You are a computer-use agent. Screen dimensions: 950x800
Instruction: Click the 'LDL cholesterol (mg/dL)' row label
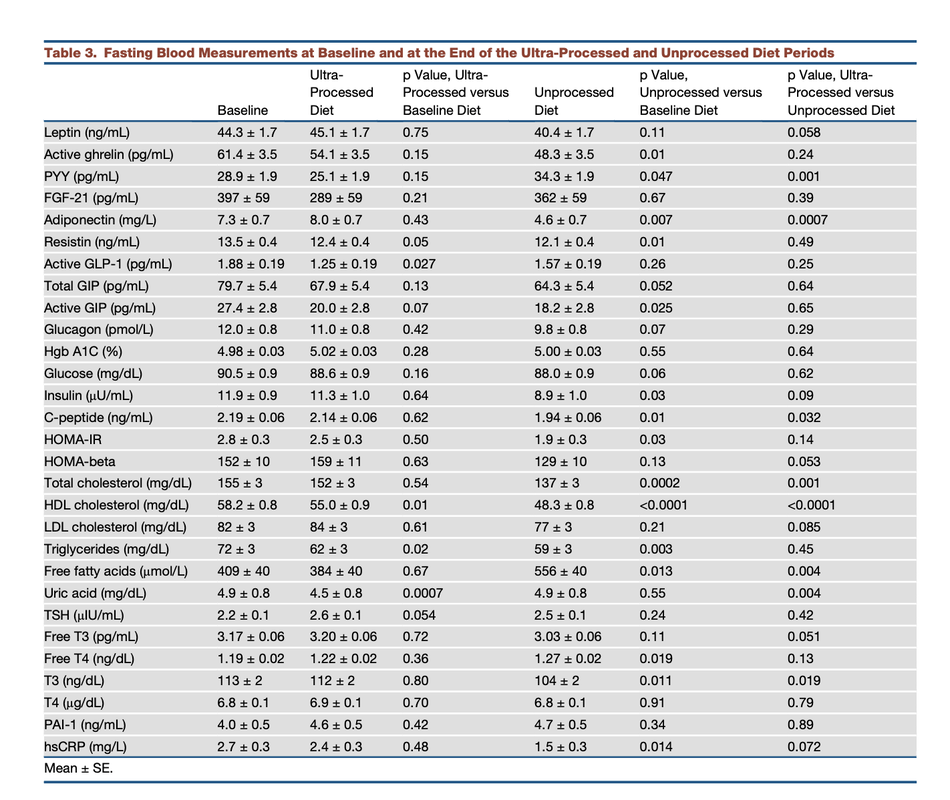[x=115, y=527]
